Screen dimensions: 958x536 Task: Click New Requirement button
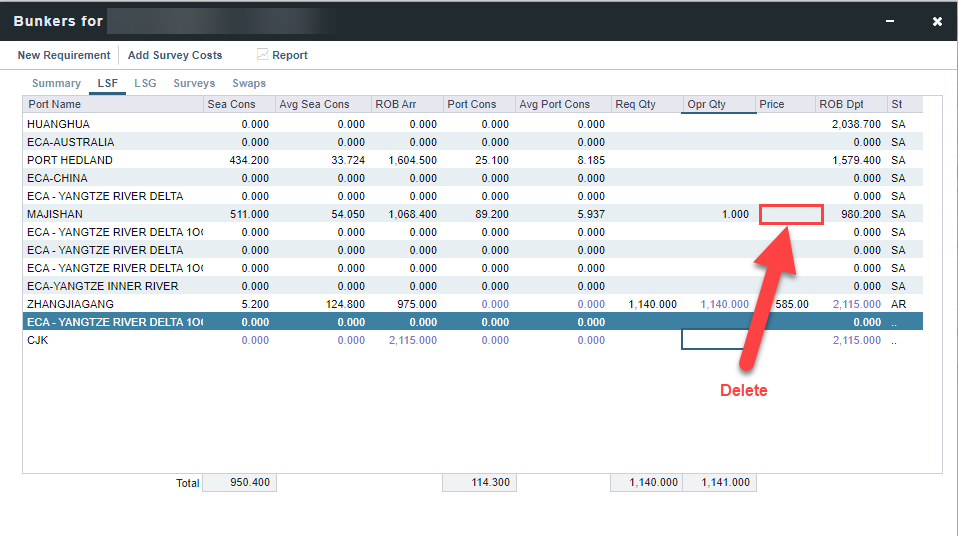(64, 55)
